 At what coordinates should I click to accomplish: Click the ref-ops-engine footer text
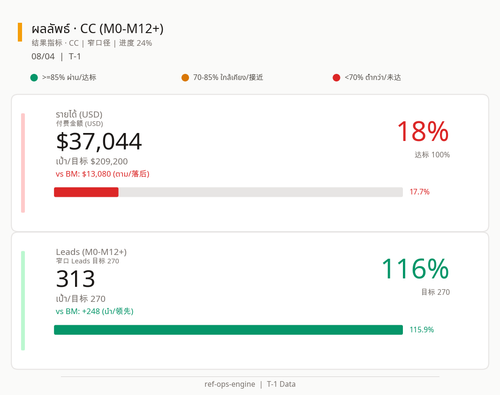pyautogui.click(x=250, y=384)
